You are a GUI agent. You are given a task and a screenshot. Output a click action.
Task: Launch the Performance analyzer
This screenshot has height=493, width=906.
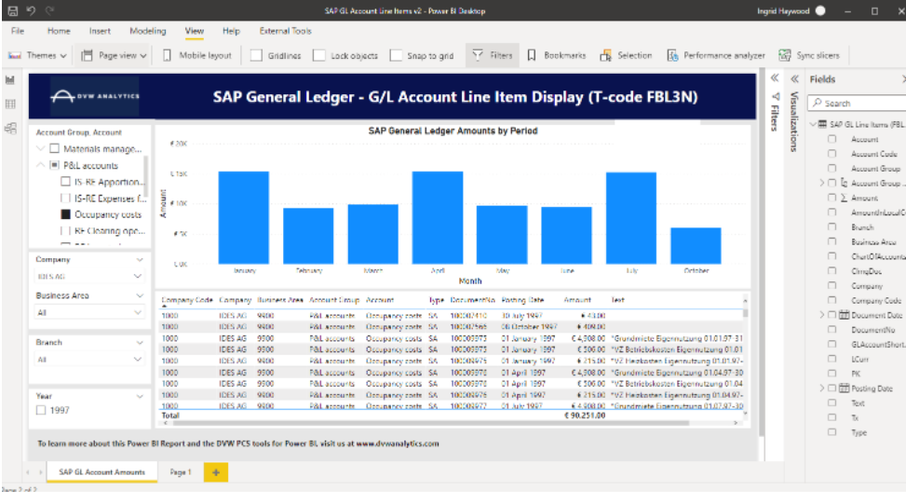tap(716, 56)
